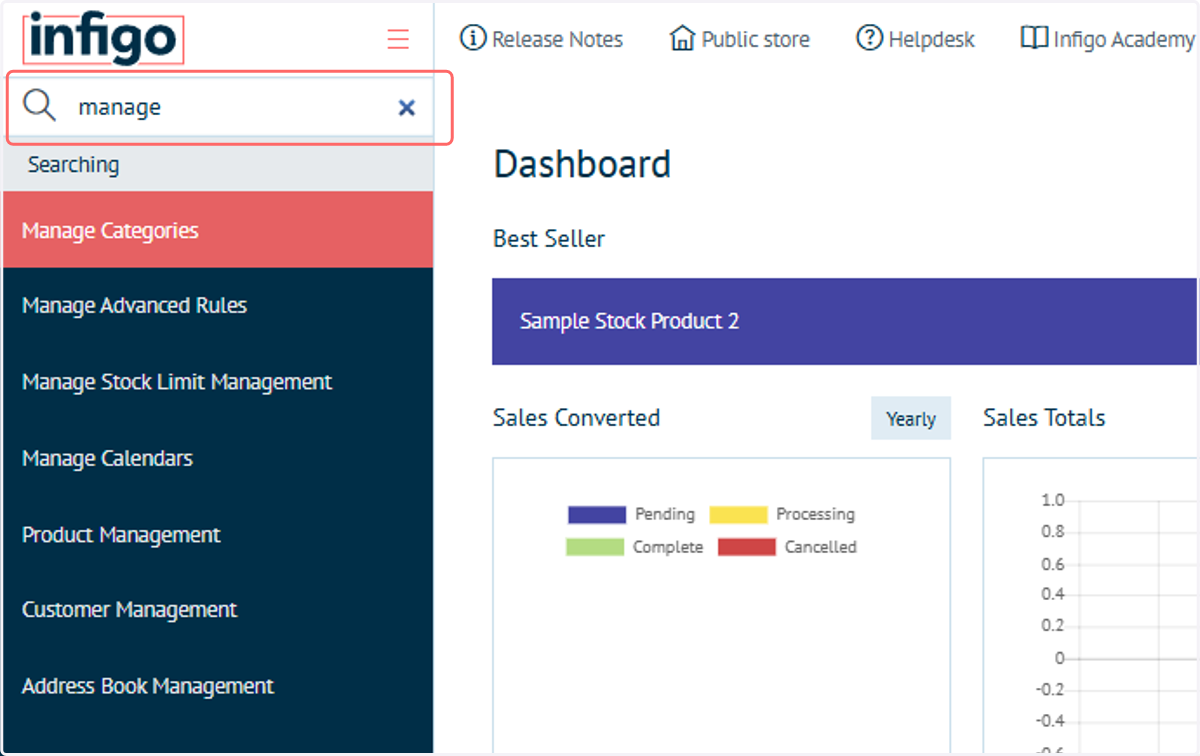Click the Infigo Academy book icon
This screenshot has width=1200, height=756.
[x=1034, y=38]
